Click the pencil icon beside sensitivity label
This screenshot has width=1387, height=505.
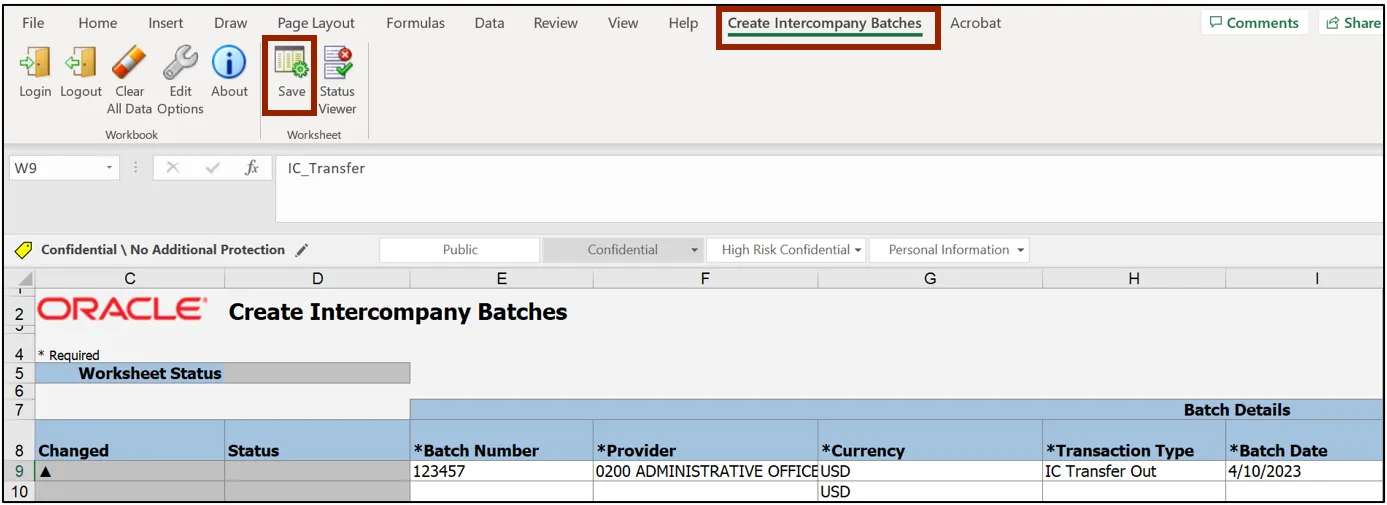pyautogui.click(x=302, y=250)
